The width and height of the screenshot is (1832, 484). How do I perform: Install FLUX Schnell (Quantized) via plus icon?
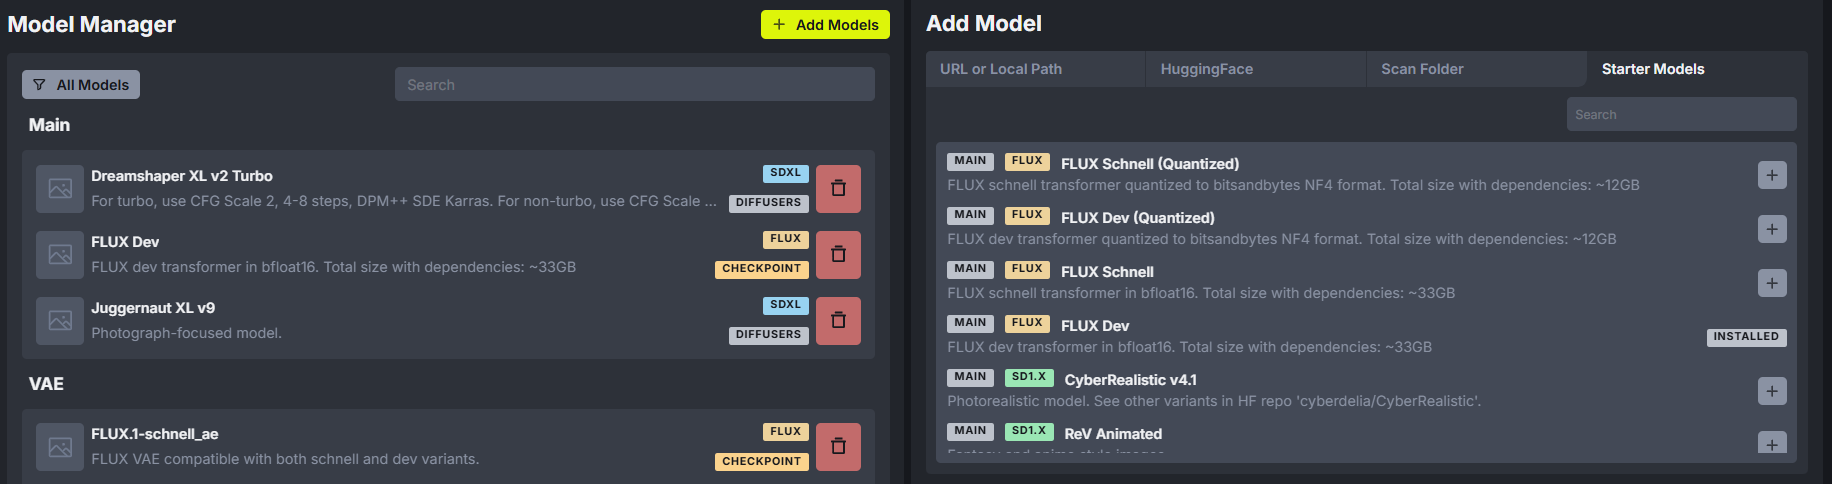coord(1772,175)
